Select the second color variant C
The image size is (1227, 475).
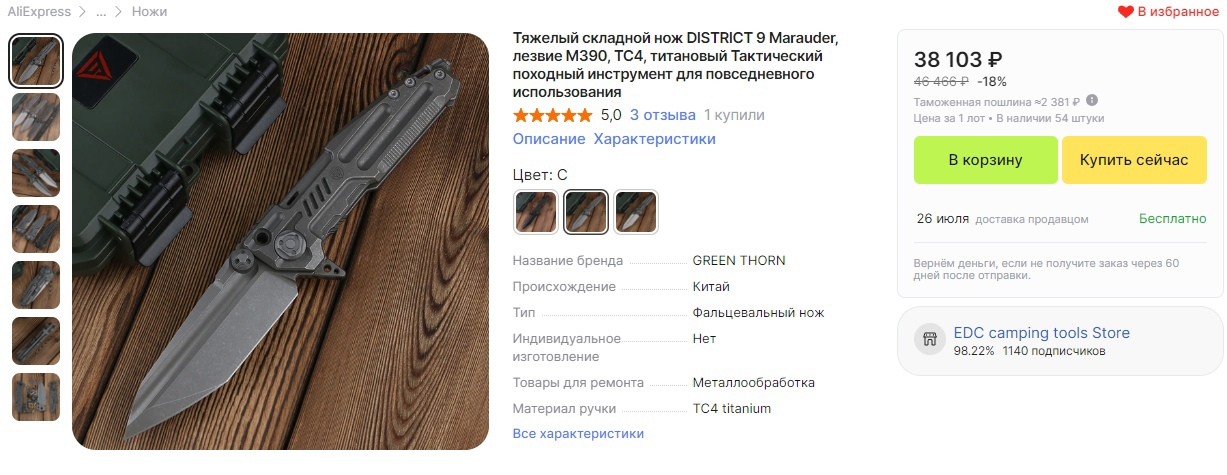click(586, 211)
